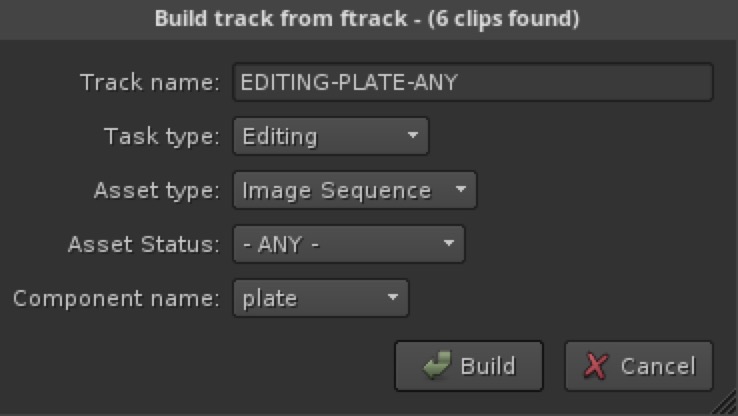Click the arrow on Asset type combo box
The image size is (738, 416).
click(x=461, y=189)
